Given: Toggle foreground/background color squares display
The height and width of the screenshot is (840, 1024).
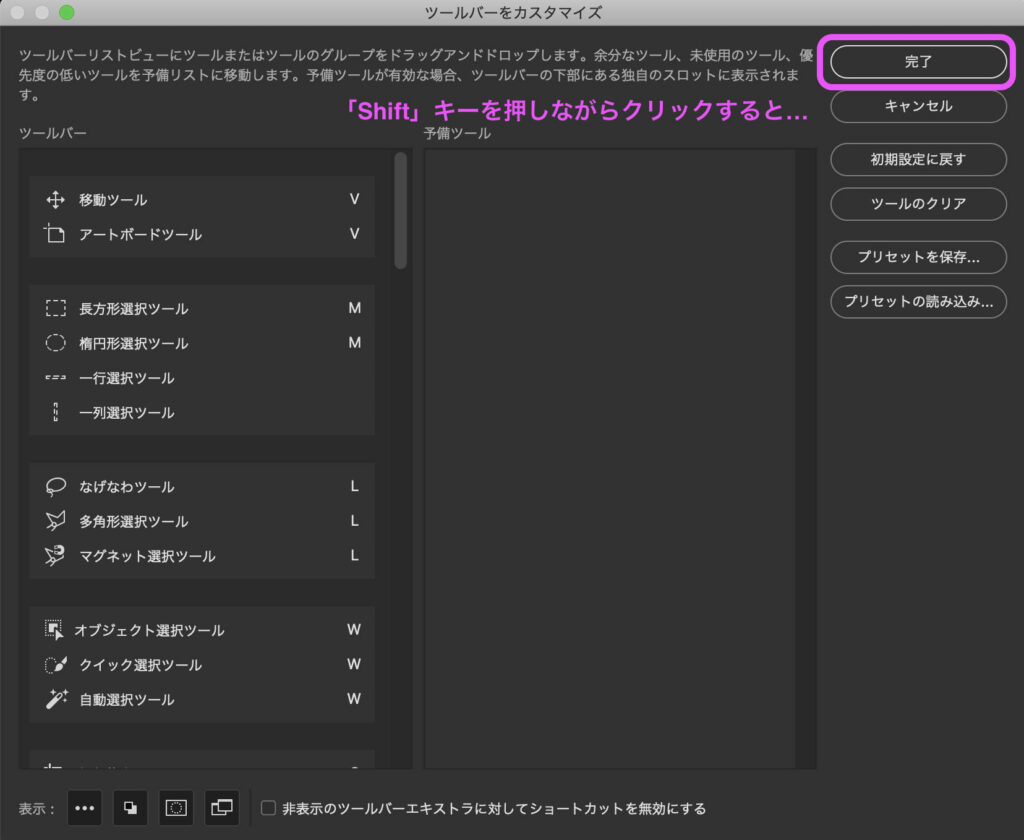Looking at the screenshot, I should (x=130, y=808).
